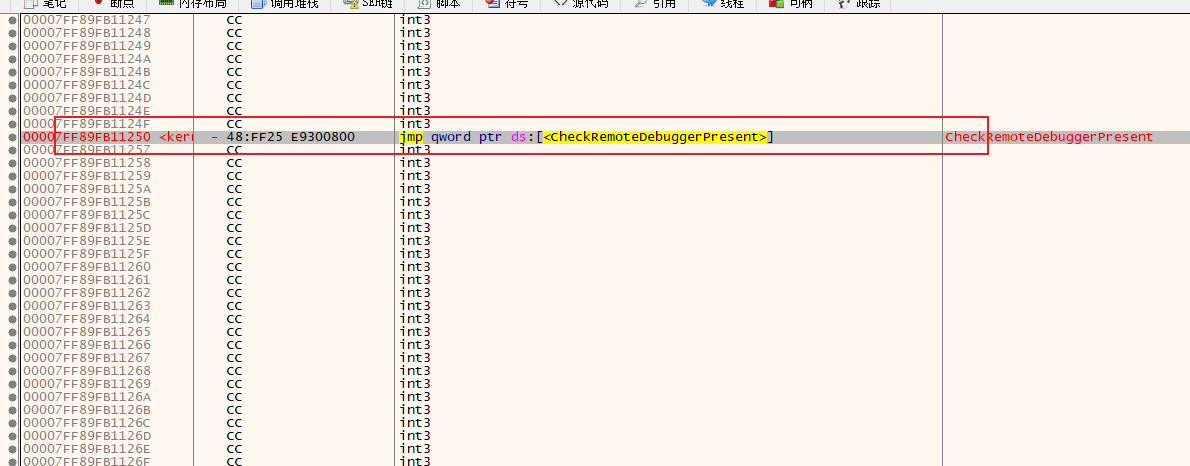Toggle breakpoint bullet at address 00007FF89FB11247
1190x466 pixels.
(12, 20)
